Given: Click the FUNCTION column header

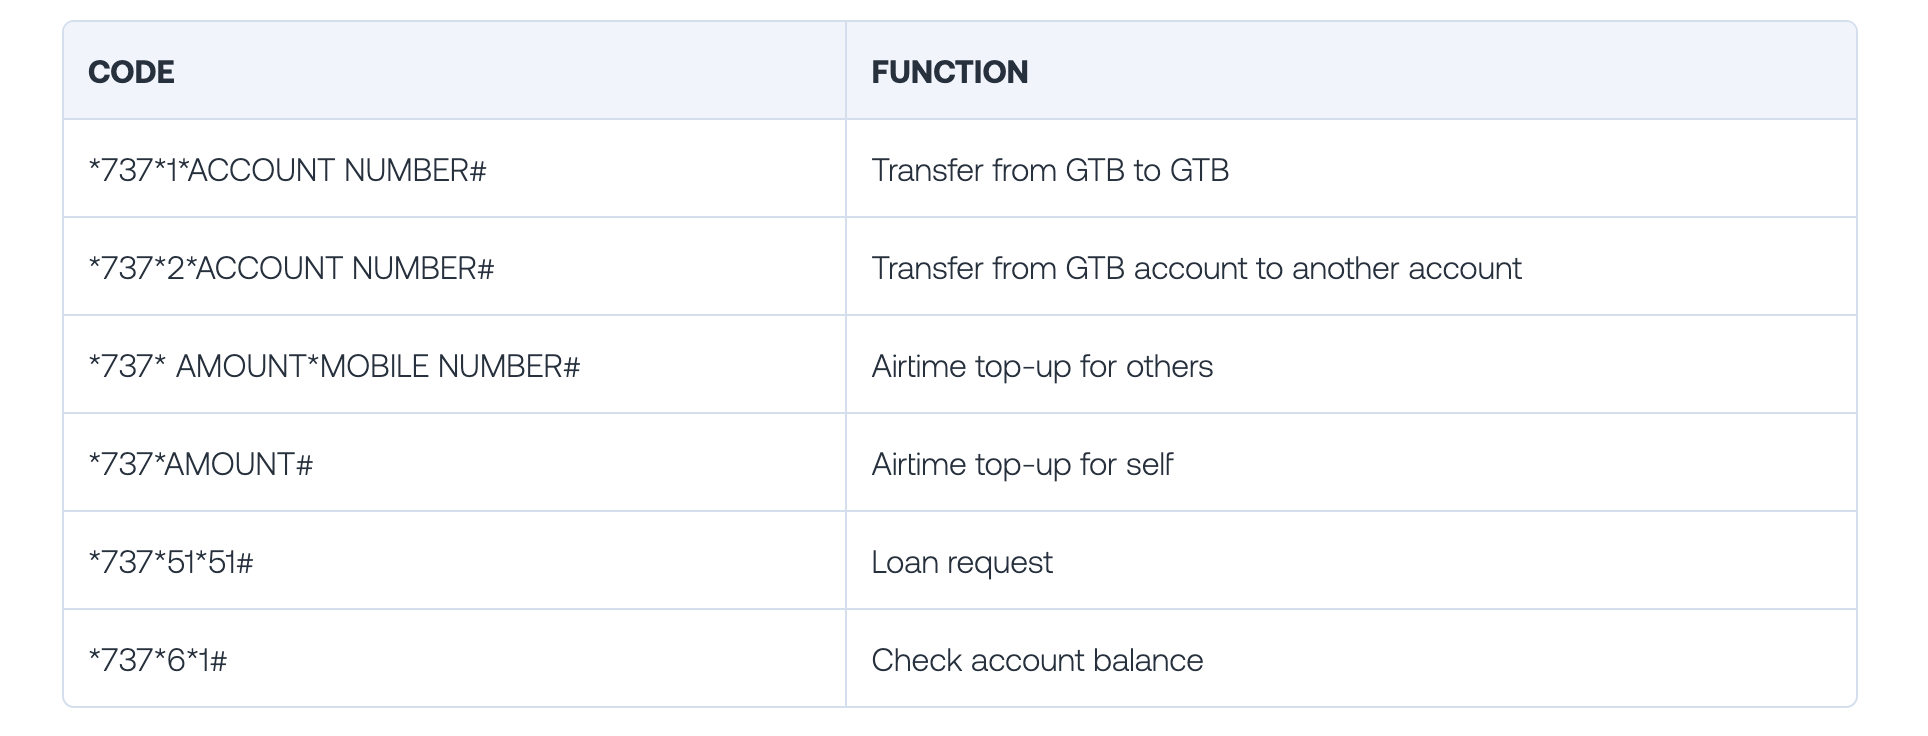Looking at the screenshot, I should click(949, 72).
